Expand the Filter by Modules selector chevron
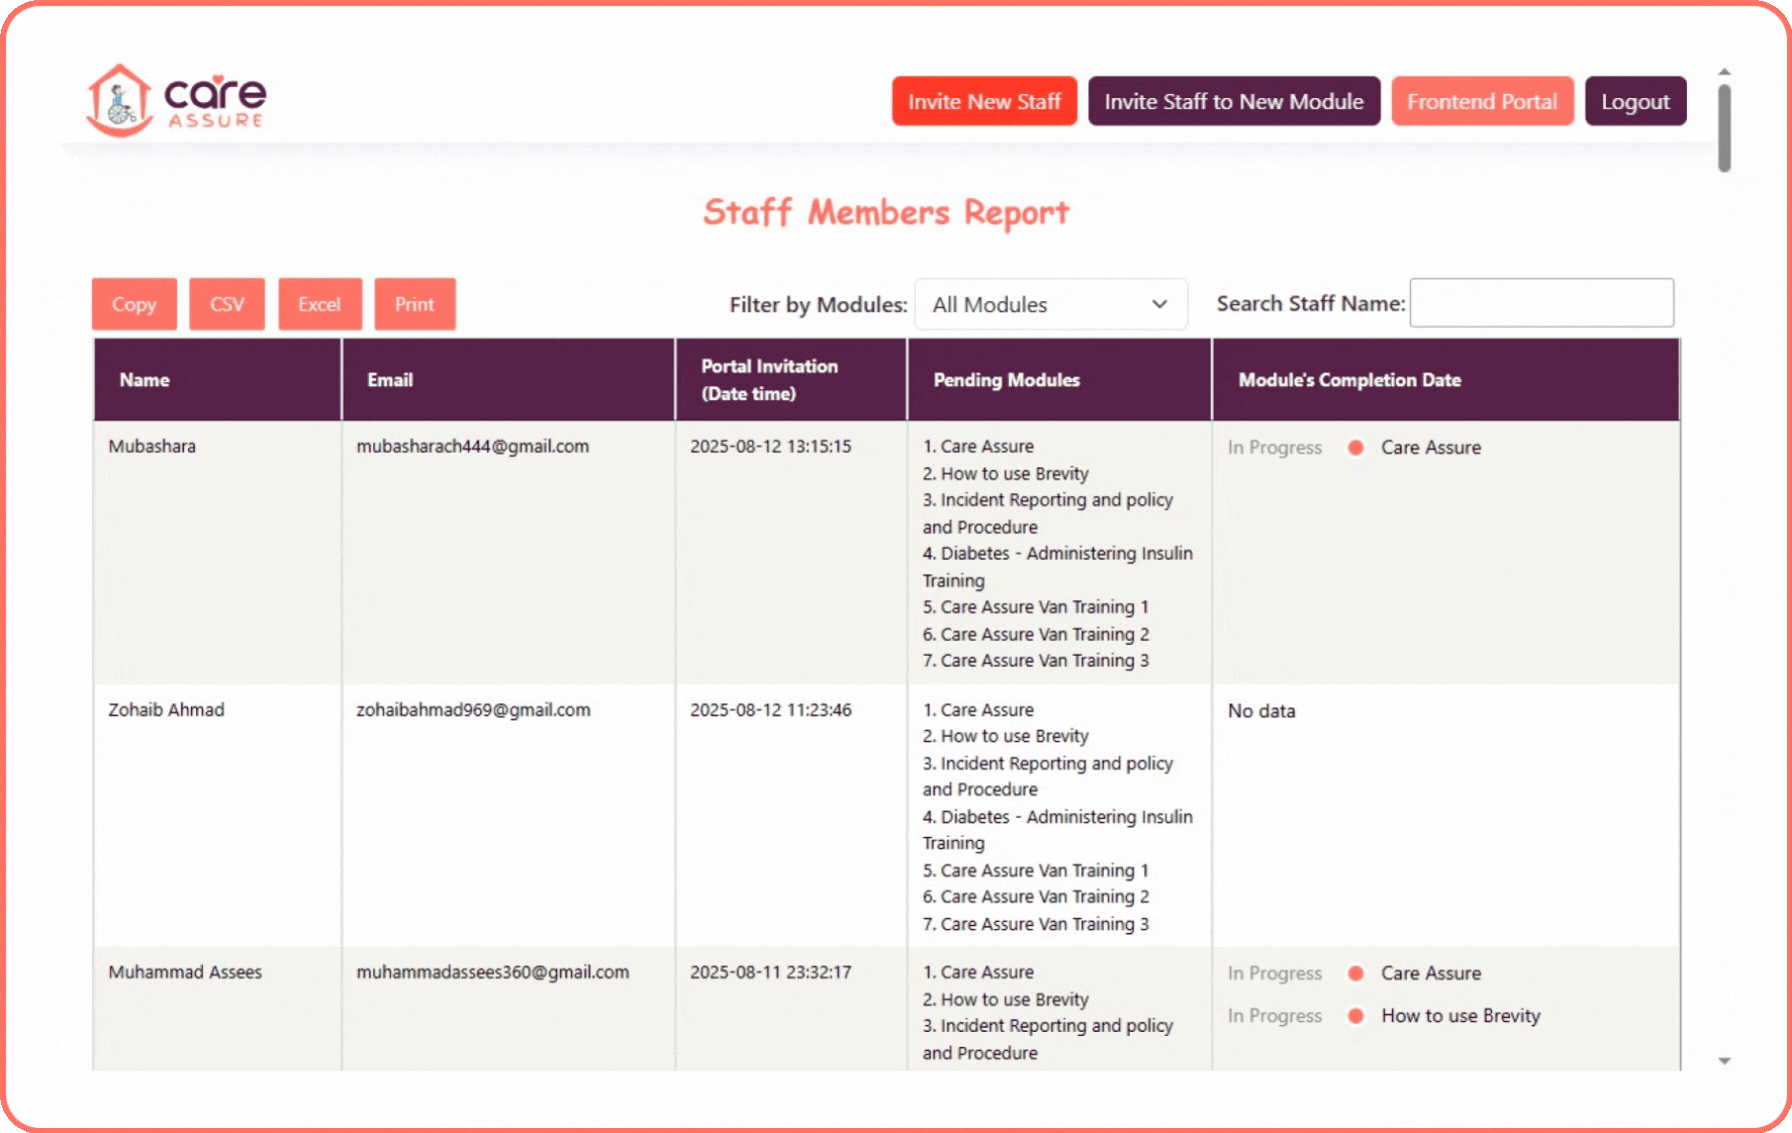The height and width of the screenshot is (1133, 1792). [1159, 304]
